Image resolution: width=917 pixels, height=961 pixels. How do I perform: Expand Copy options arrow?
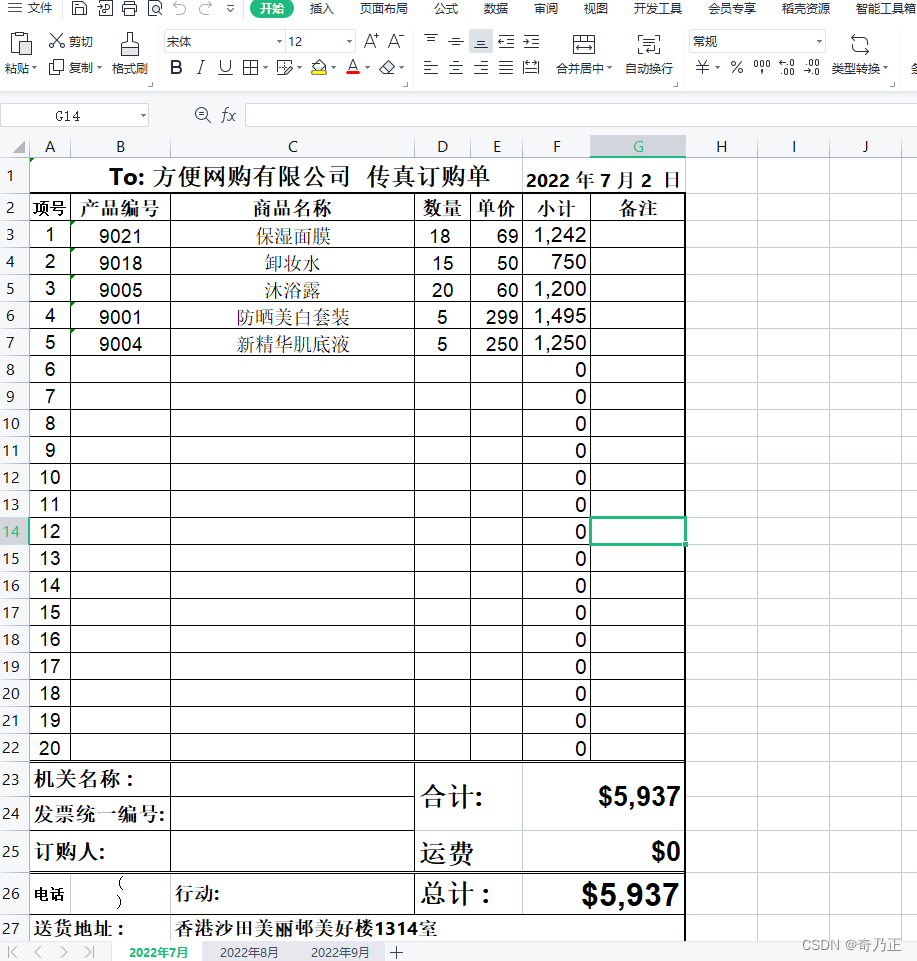pyautogui.click(x=99, y=68)
